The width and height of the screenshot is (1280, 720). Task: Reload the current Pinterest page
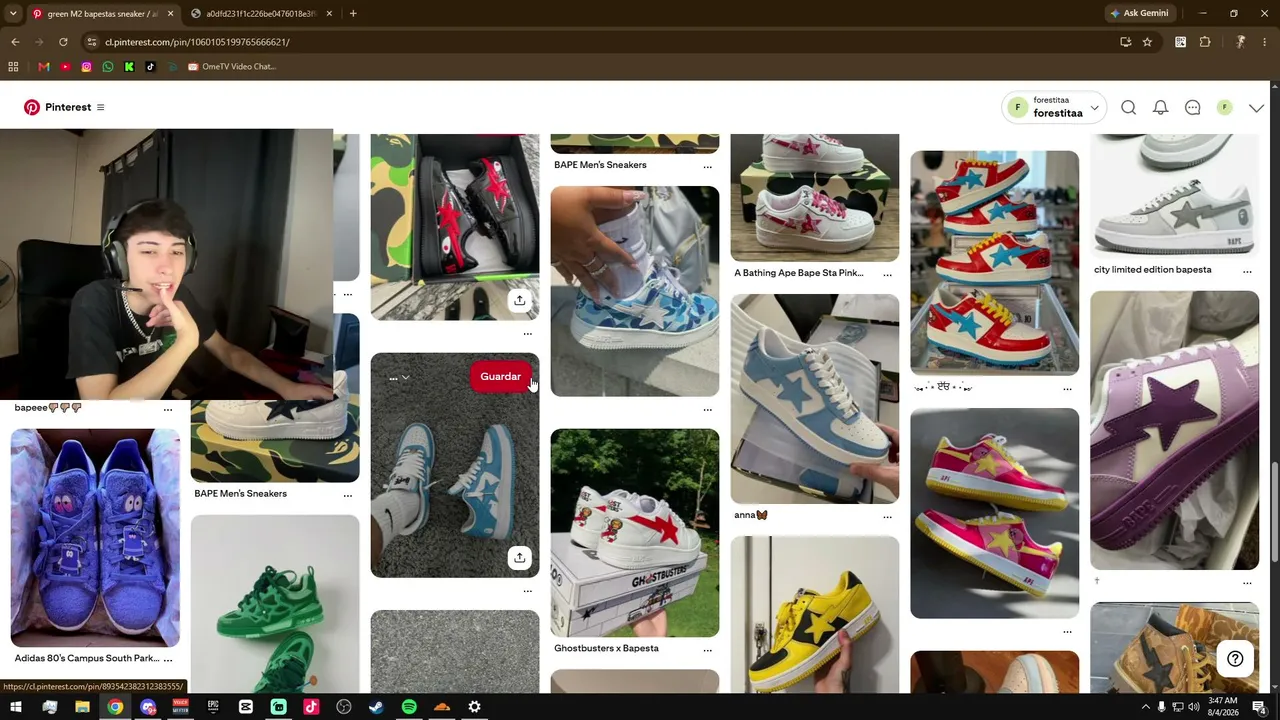tap(63, 42)
